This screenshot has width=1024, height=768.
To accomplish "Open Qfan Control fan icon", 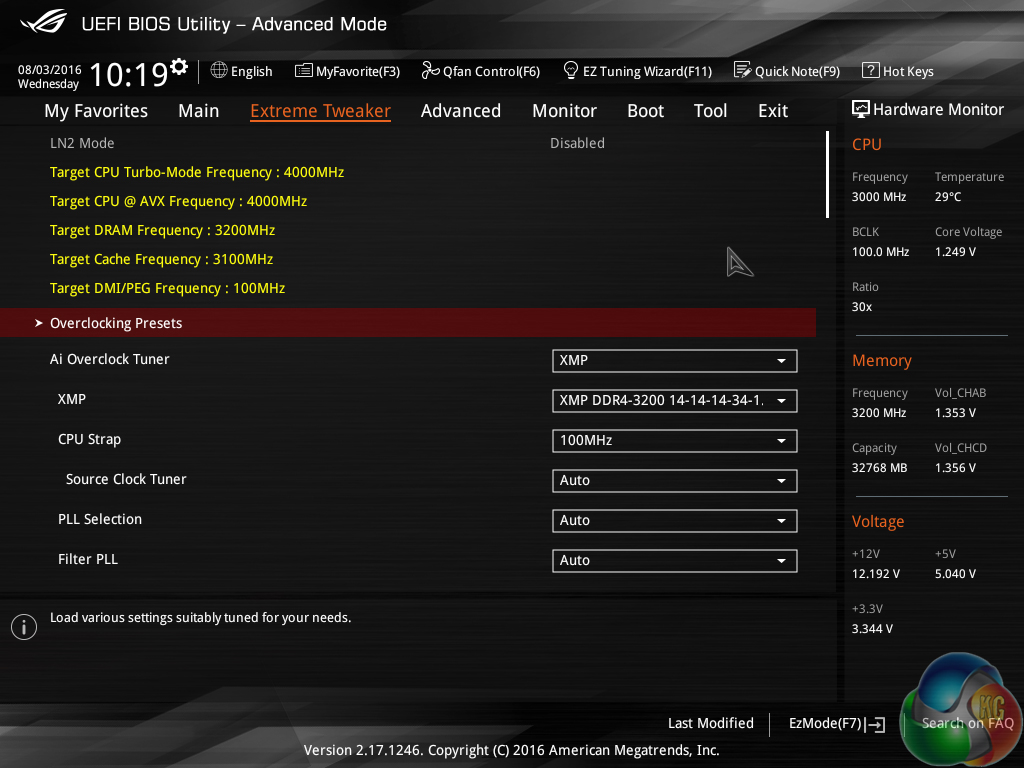I will coord(430,70).
